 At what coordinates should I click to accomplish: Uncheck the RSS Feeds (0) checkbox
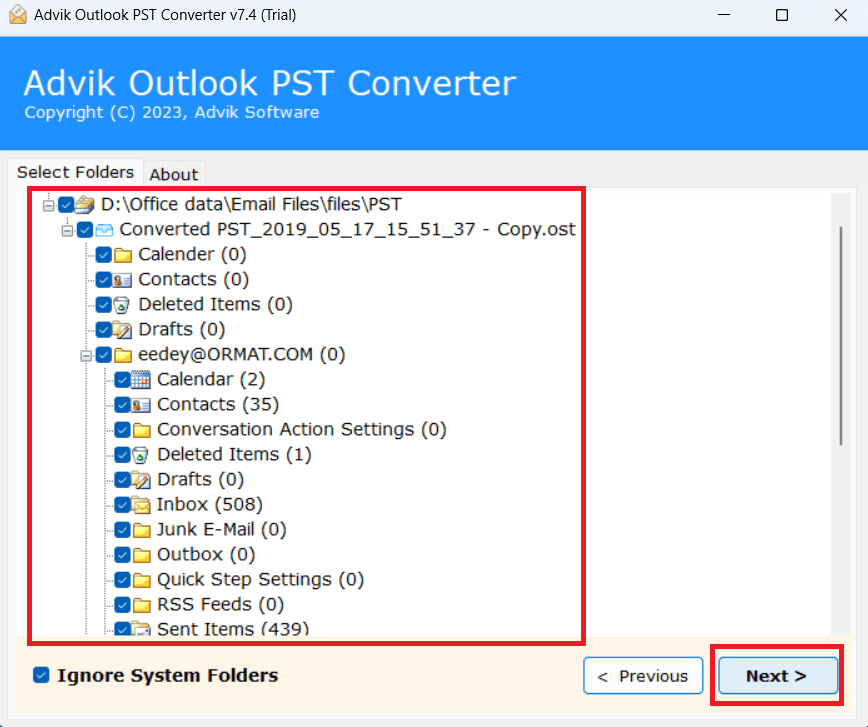pyautogui.click(x=122, y=605)
